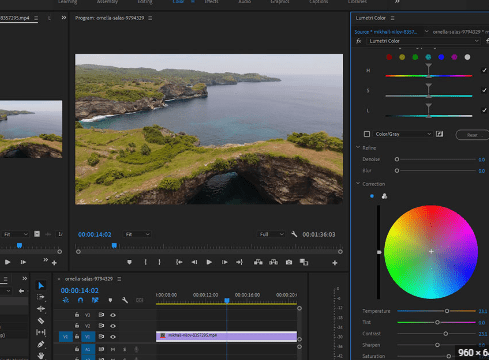Click the captions track options icon in timeline
Screen dimensions: 489x360
[140, 300]
